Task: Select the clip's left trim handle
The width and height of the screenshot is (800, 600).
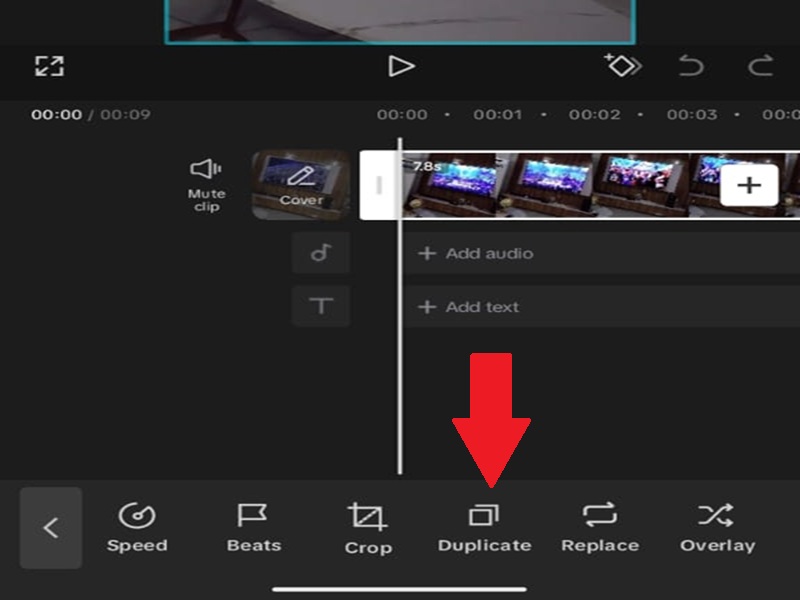Action: pos(381,184)
